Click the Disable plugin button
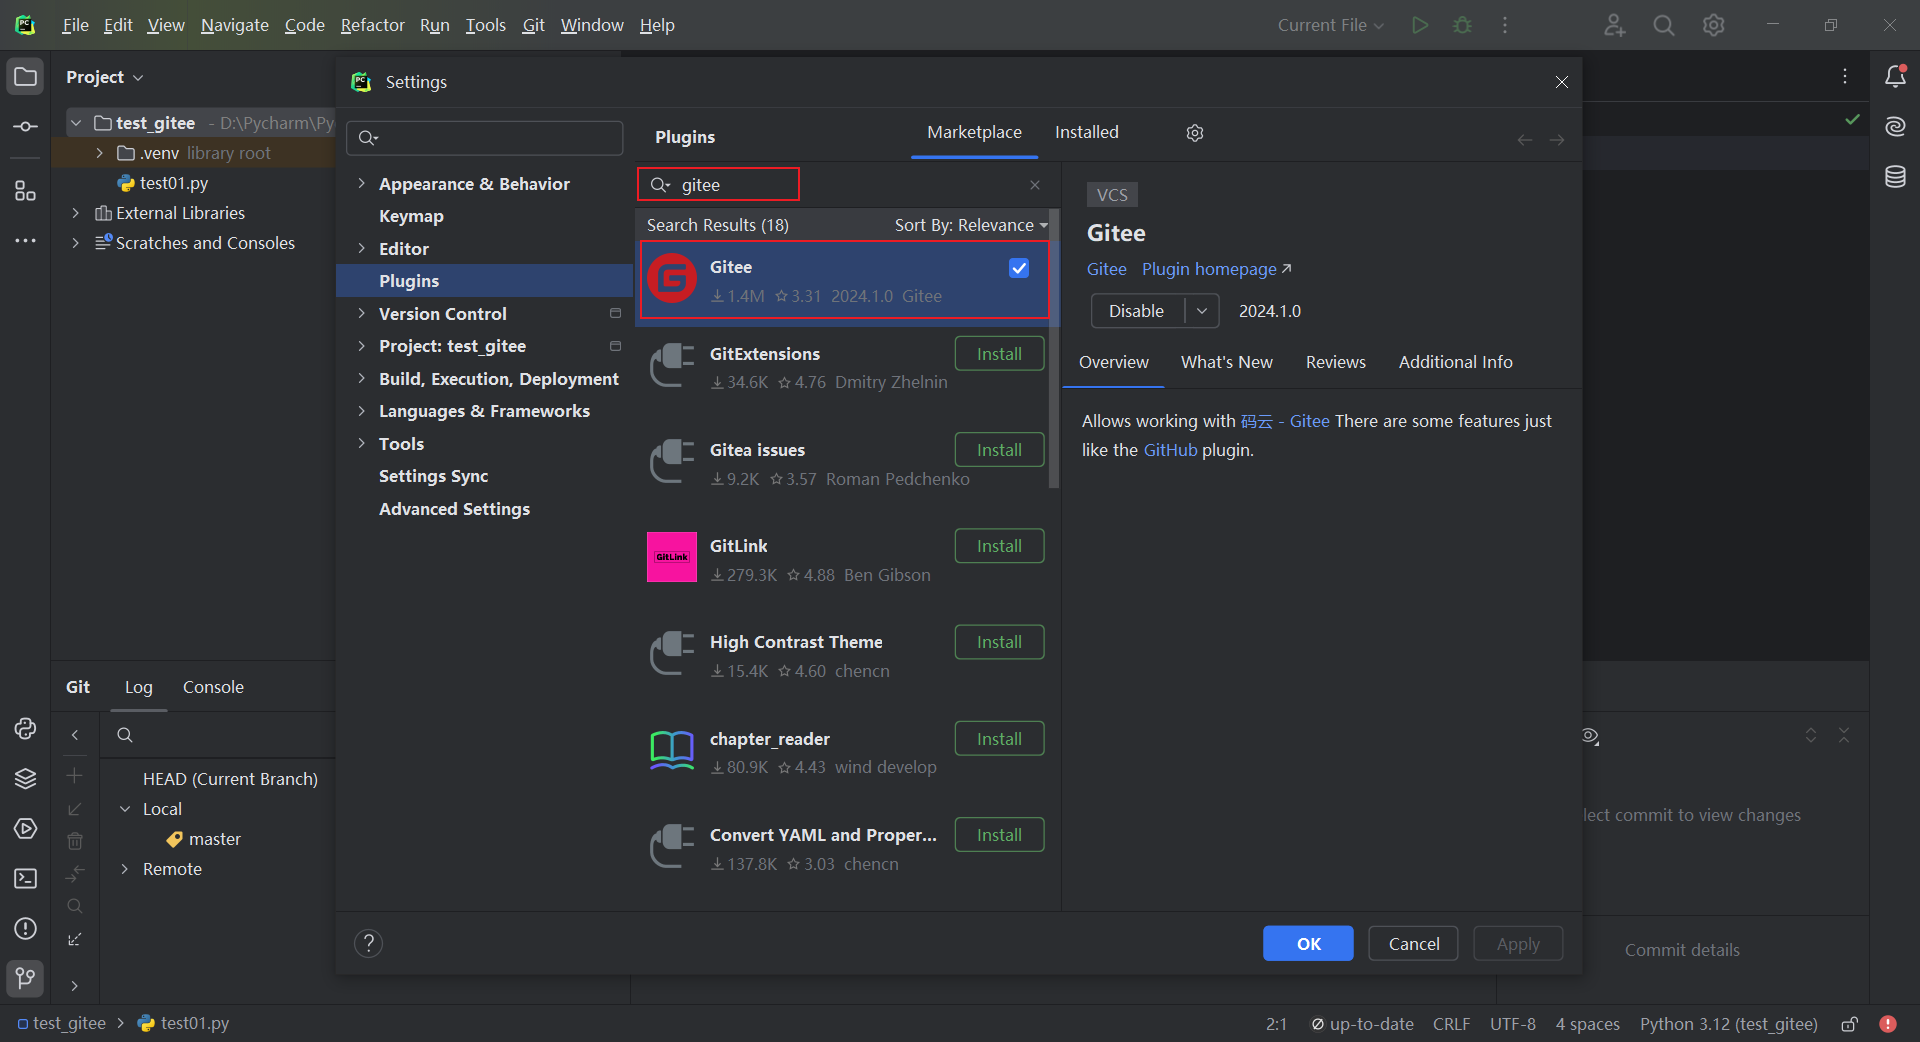This screenshot has height=1042, width=1920. click(1137, 311)
